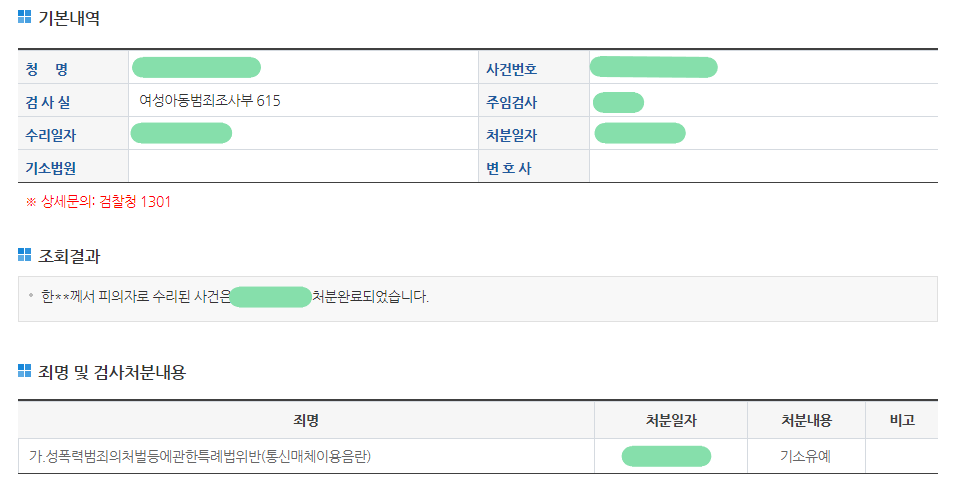Screen dimensions: 970x486
Task: Click the grid icon beside 조회결과
Action: tap(25, 256)
